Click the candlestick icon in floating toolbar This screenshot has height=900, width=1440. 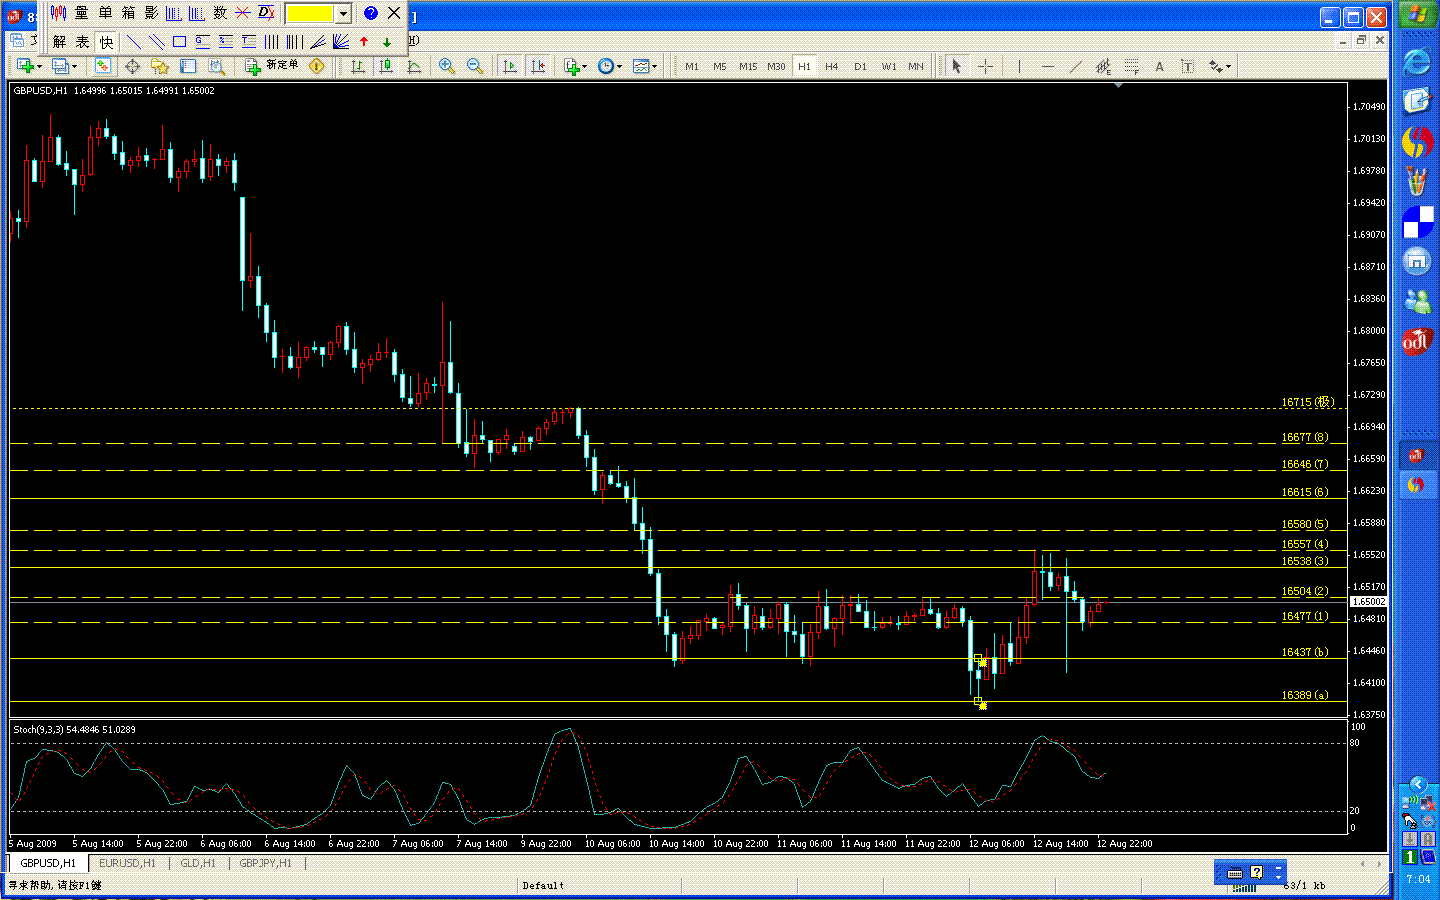[x=58, y=13]
